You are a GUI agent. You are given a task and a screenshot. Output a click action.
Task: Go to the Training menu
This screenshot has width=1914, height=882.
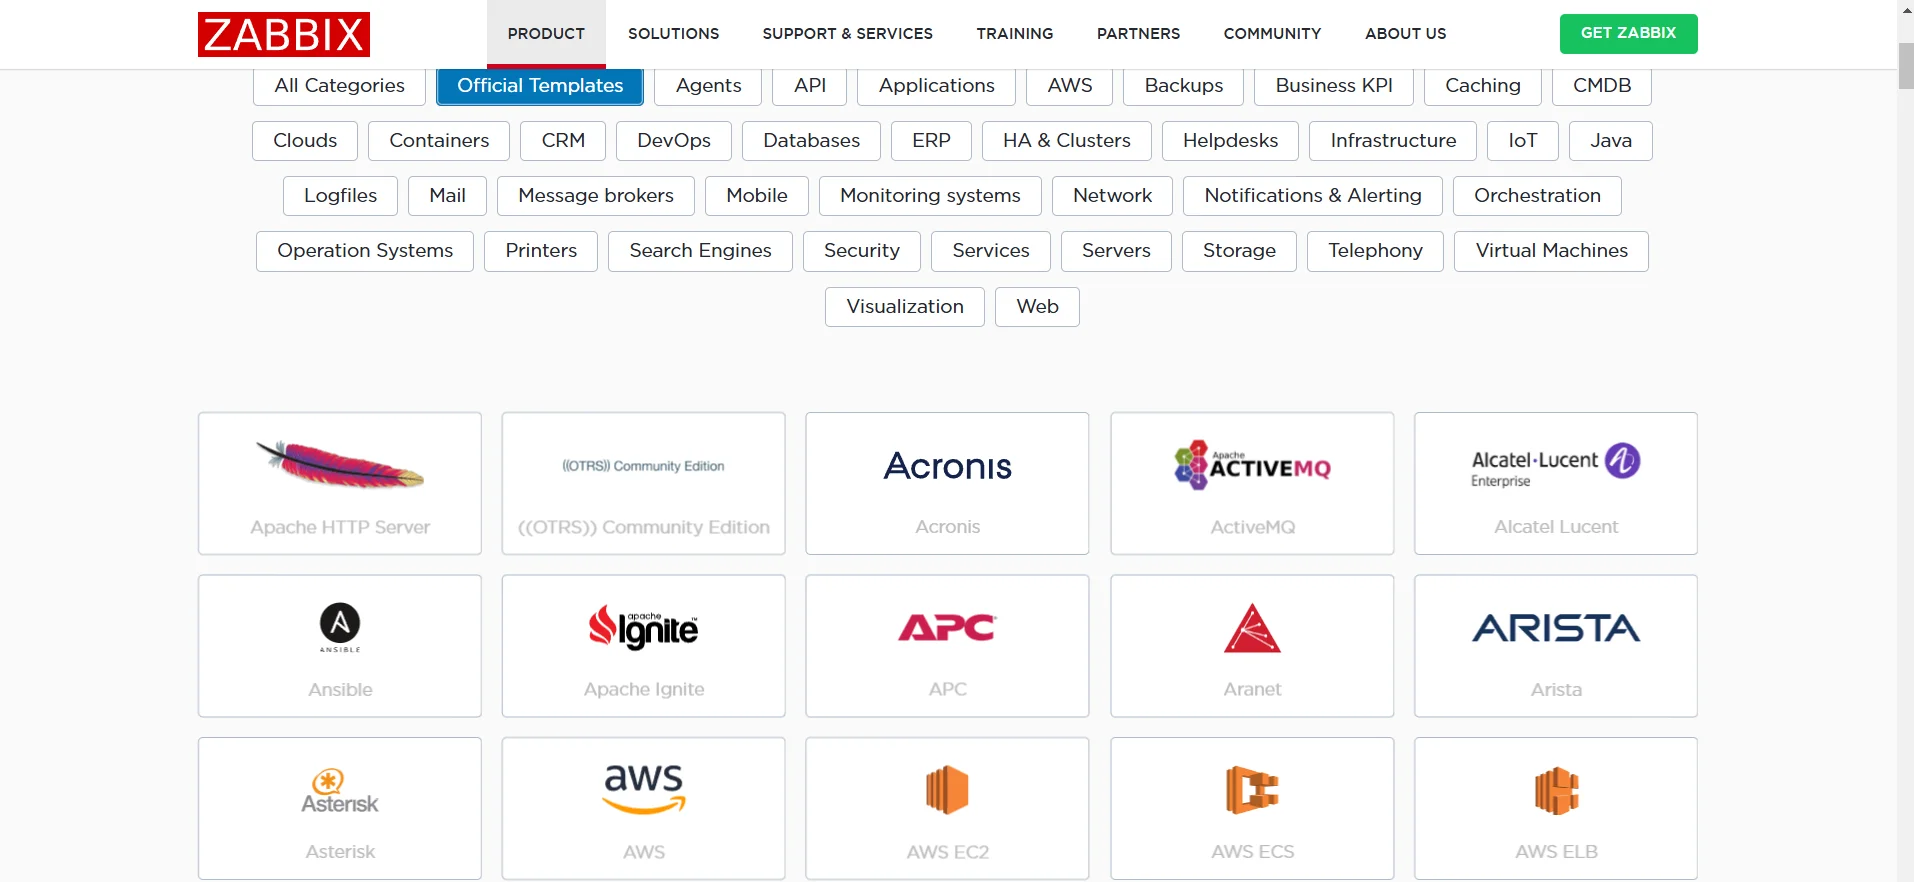coord(1015,34)
